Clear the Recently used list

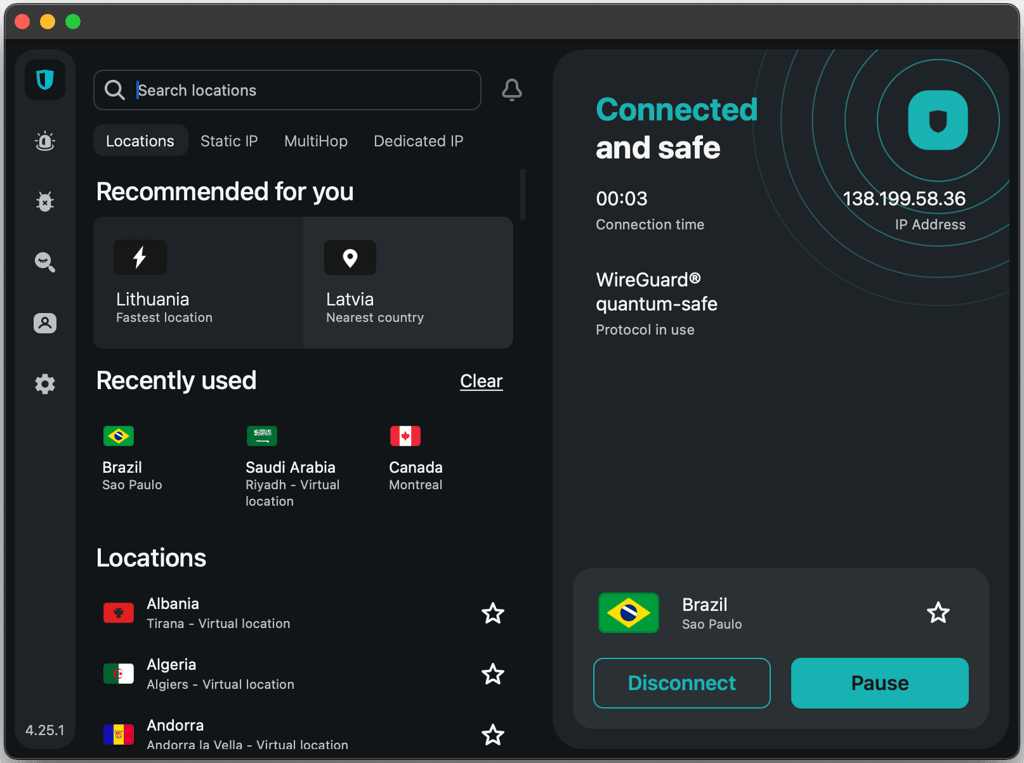(x=481, y=381)
